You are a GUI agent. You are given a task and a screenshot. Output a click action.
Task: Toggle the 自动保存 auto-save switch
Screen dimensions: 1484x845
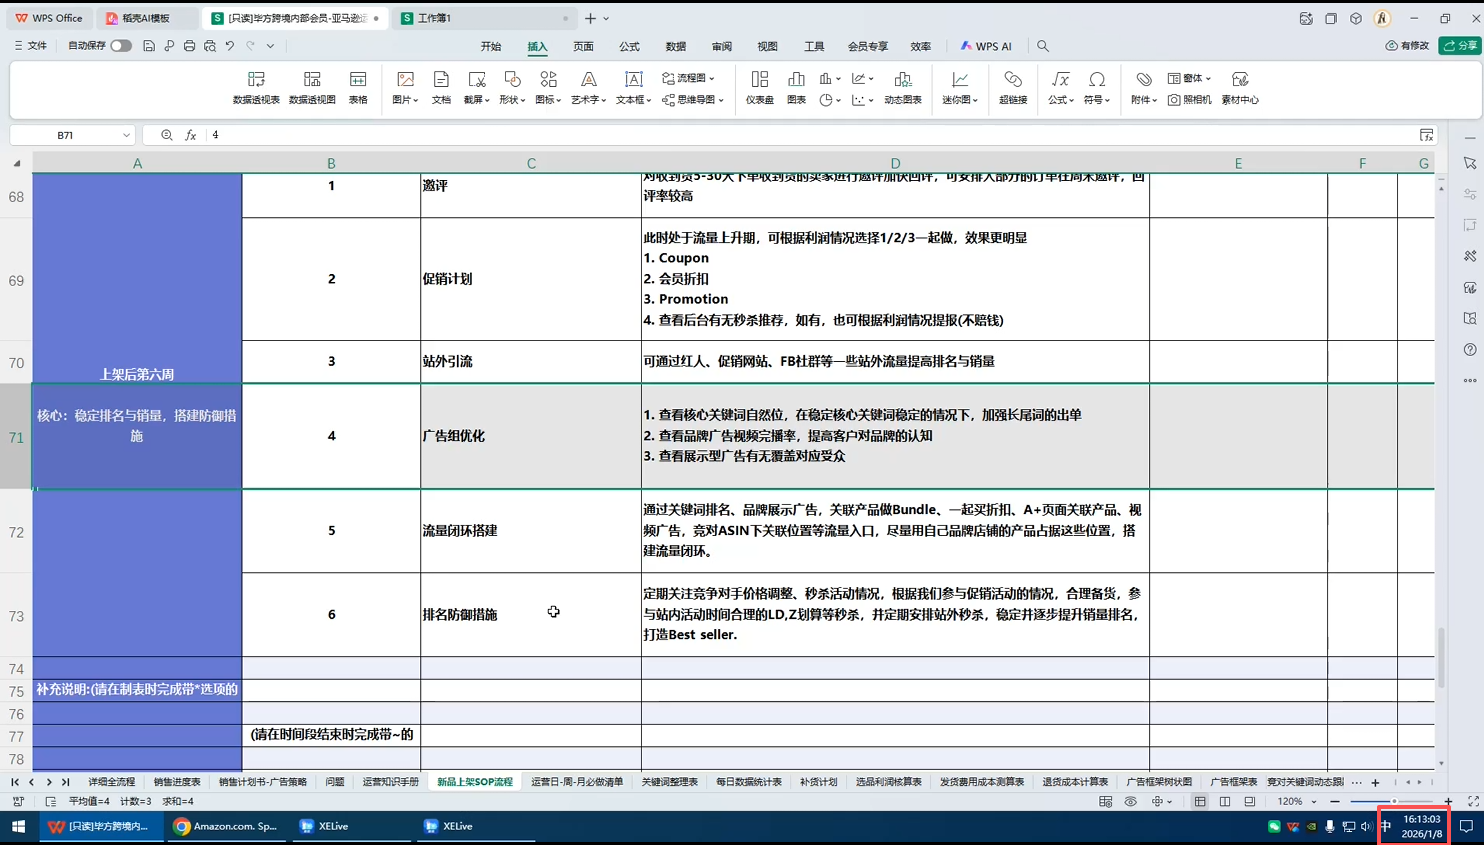(x=121, y=46)
